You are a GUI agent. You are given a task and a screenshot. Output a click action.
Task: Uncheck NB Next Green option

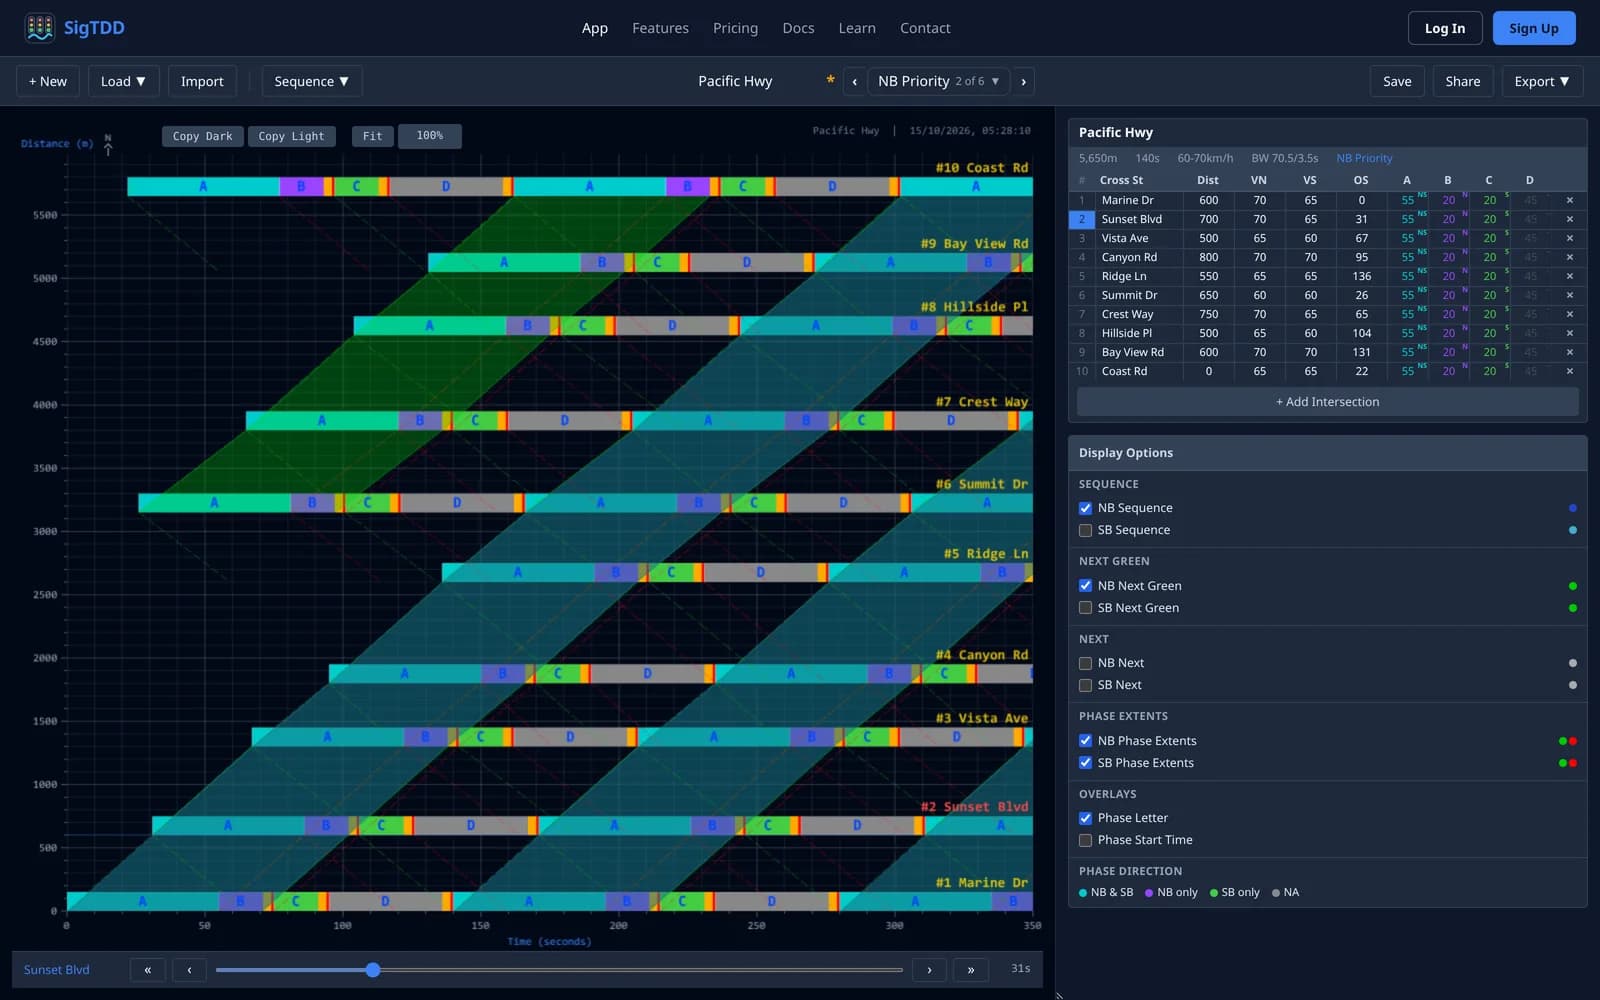[x=1085, y=586]
